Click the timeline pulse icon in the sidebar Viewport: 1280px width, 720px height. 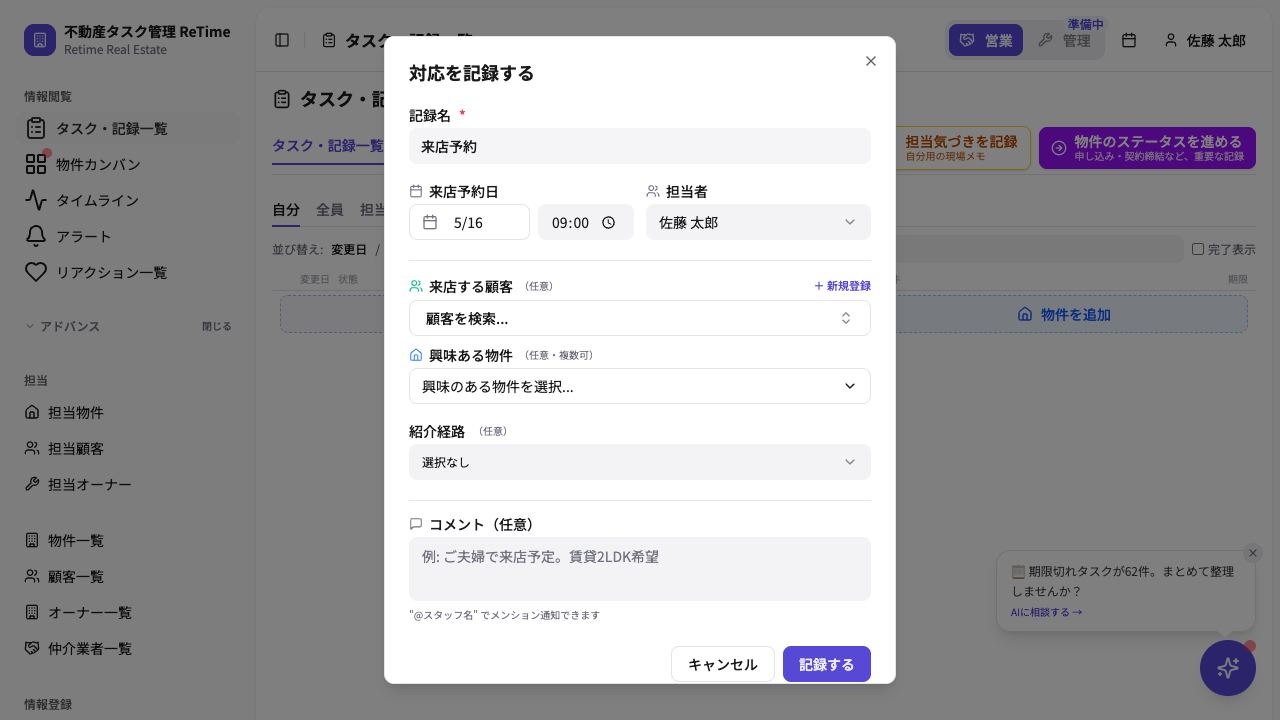pyautogui.click(x=36, y=200)
